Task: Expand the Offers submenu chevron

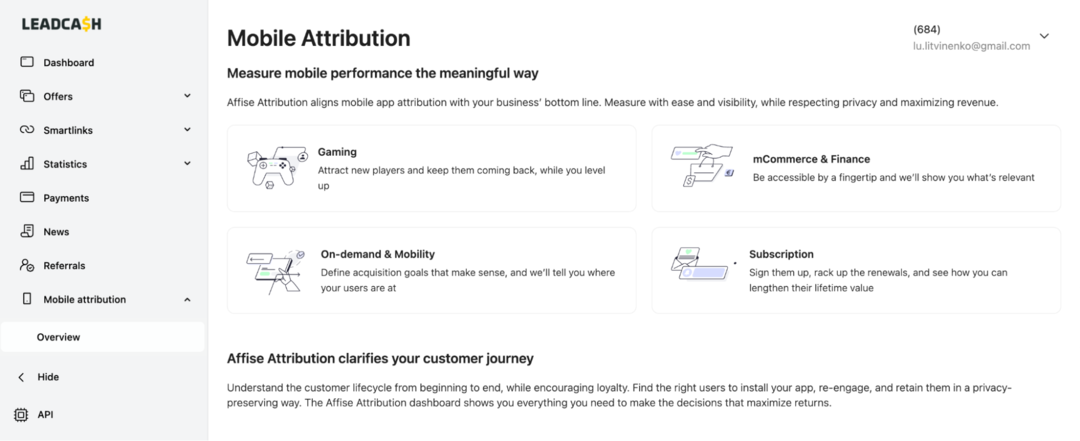Action: tap(187, 96)
